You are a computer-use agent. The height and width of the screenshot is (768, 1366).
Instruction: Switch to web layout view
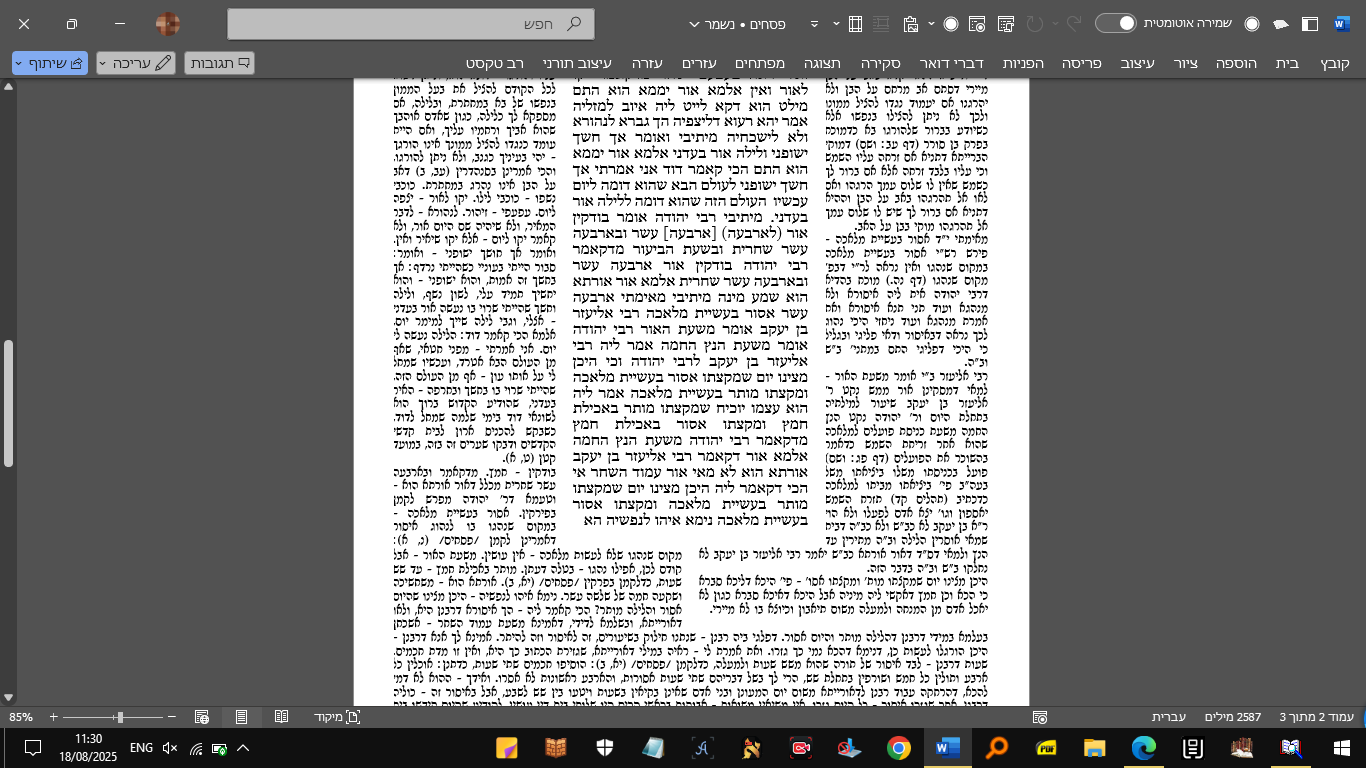click(202, 717)
